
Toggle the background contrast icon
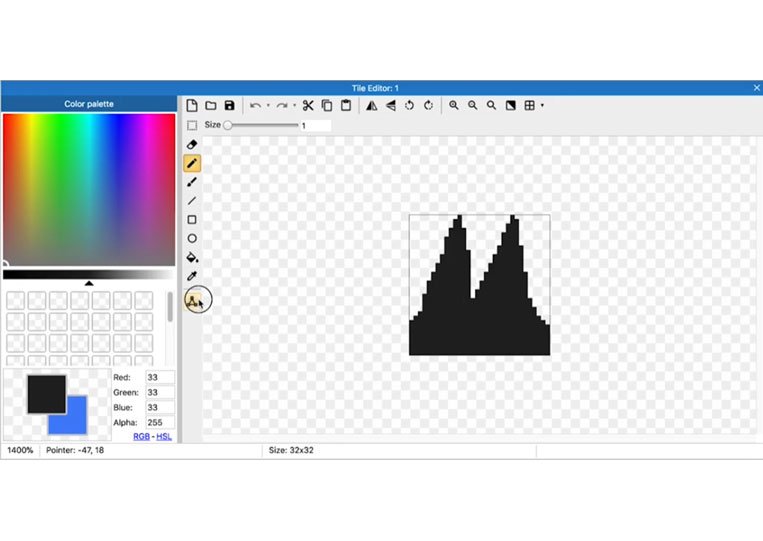(510, 106)
